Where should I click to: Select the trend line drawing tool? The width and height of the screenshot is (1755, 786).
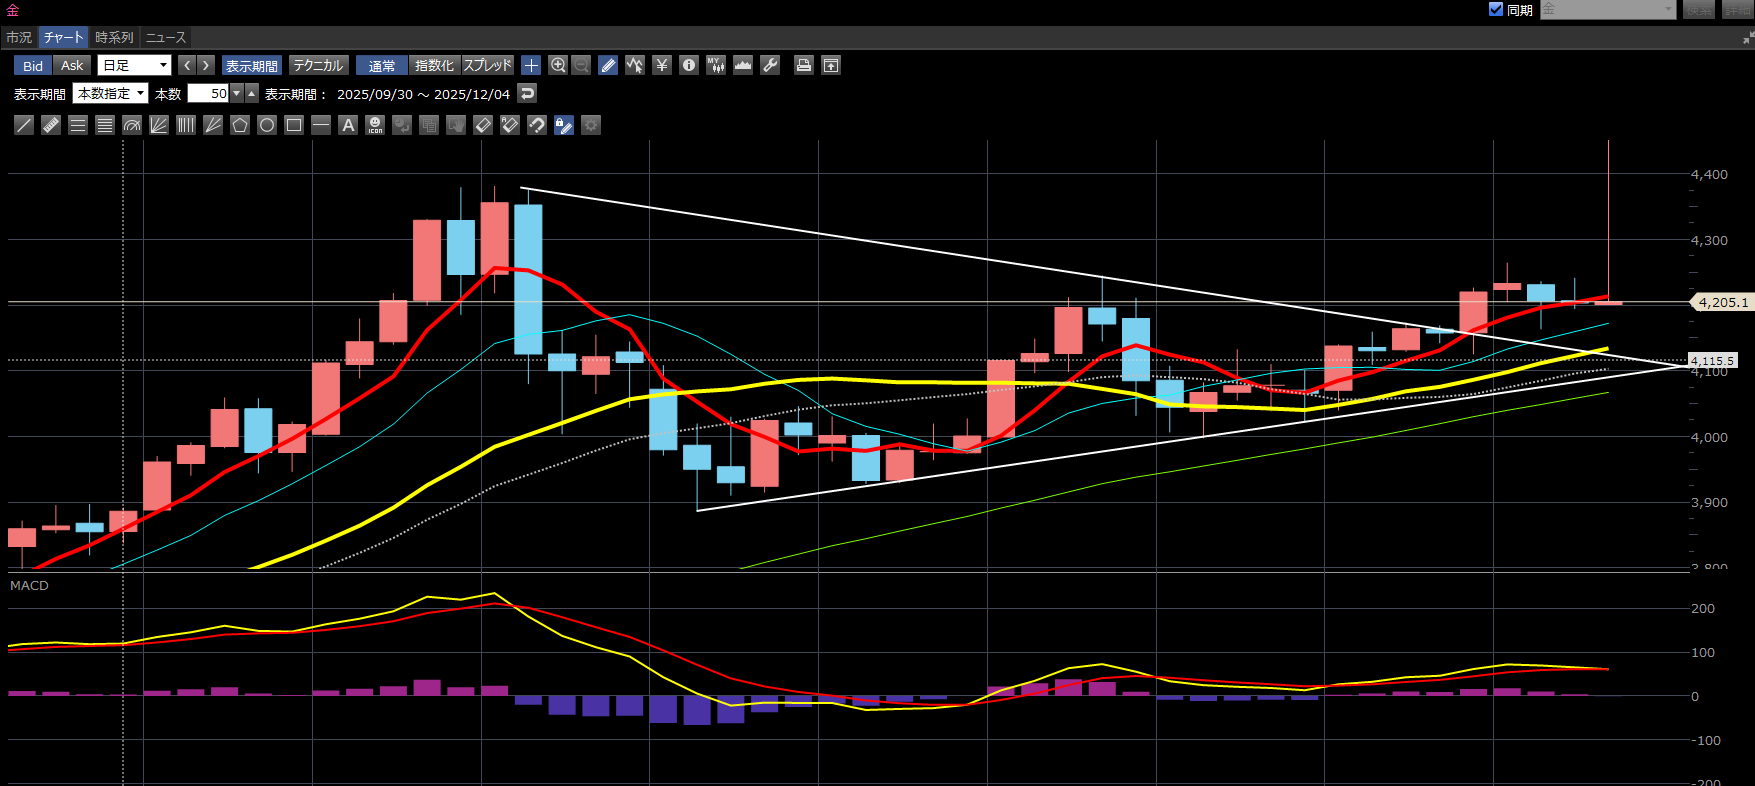24,125
